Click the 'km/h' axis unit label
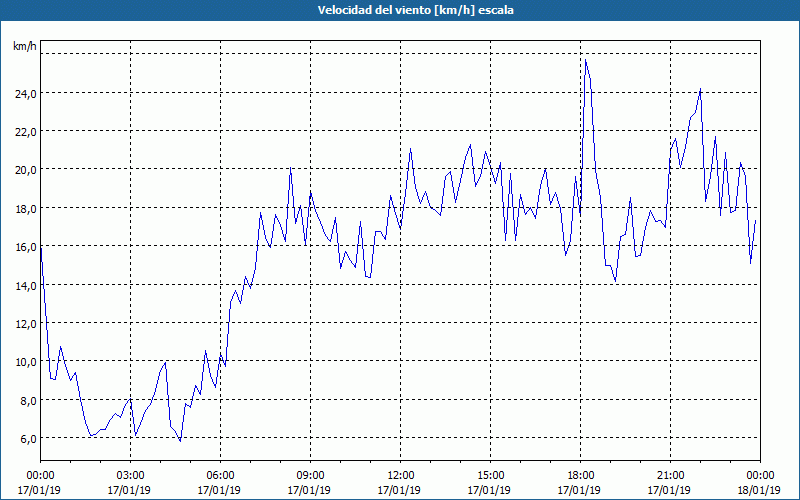This screenshot has width=800, height=500. pos(25,46)
